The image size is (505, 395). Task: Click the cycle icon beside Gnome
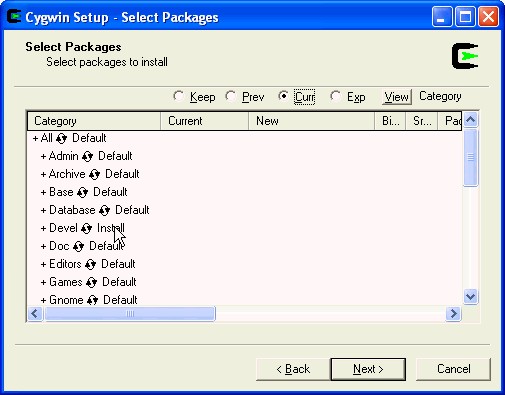pos(92,300)
